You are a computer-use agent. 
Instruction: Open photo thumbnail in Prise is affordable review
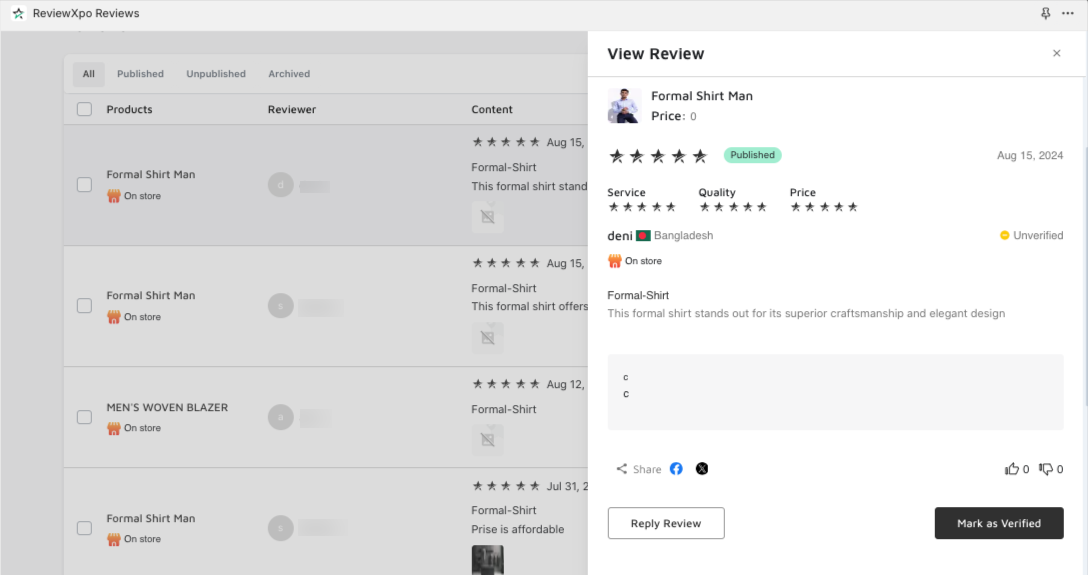coord(488,560)
